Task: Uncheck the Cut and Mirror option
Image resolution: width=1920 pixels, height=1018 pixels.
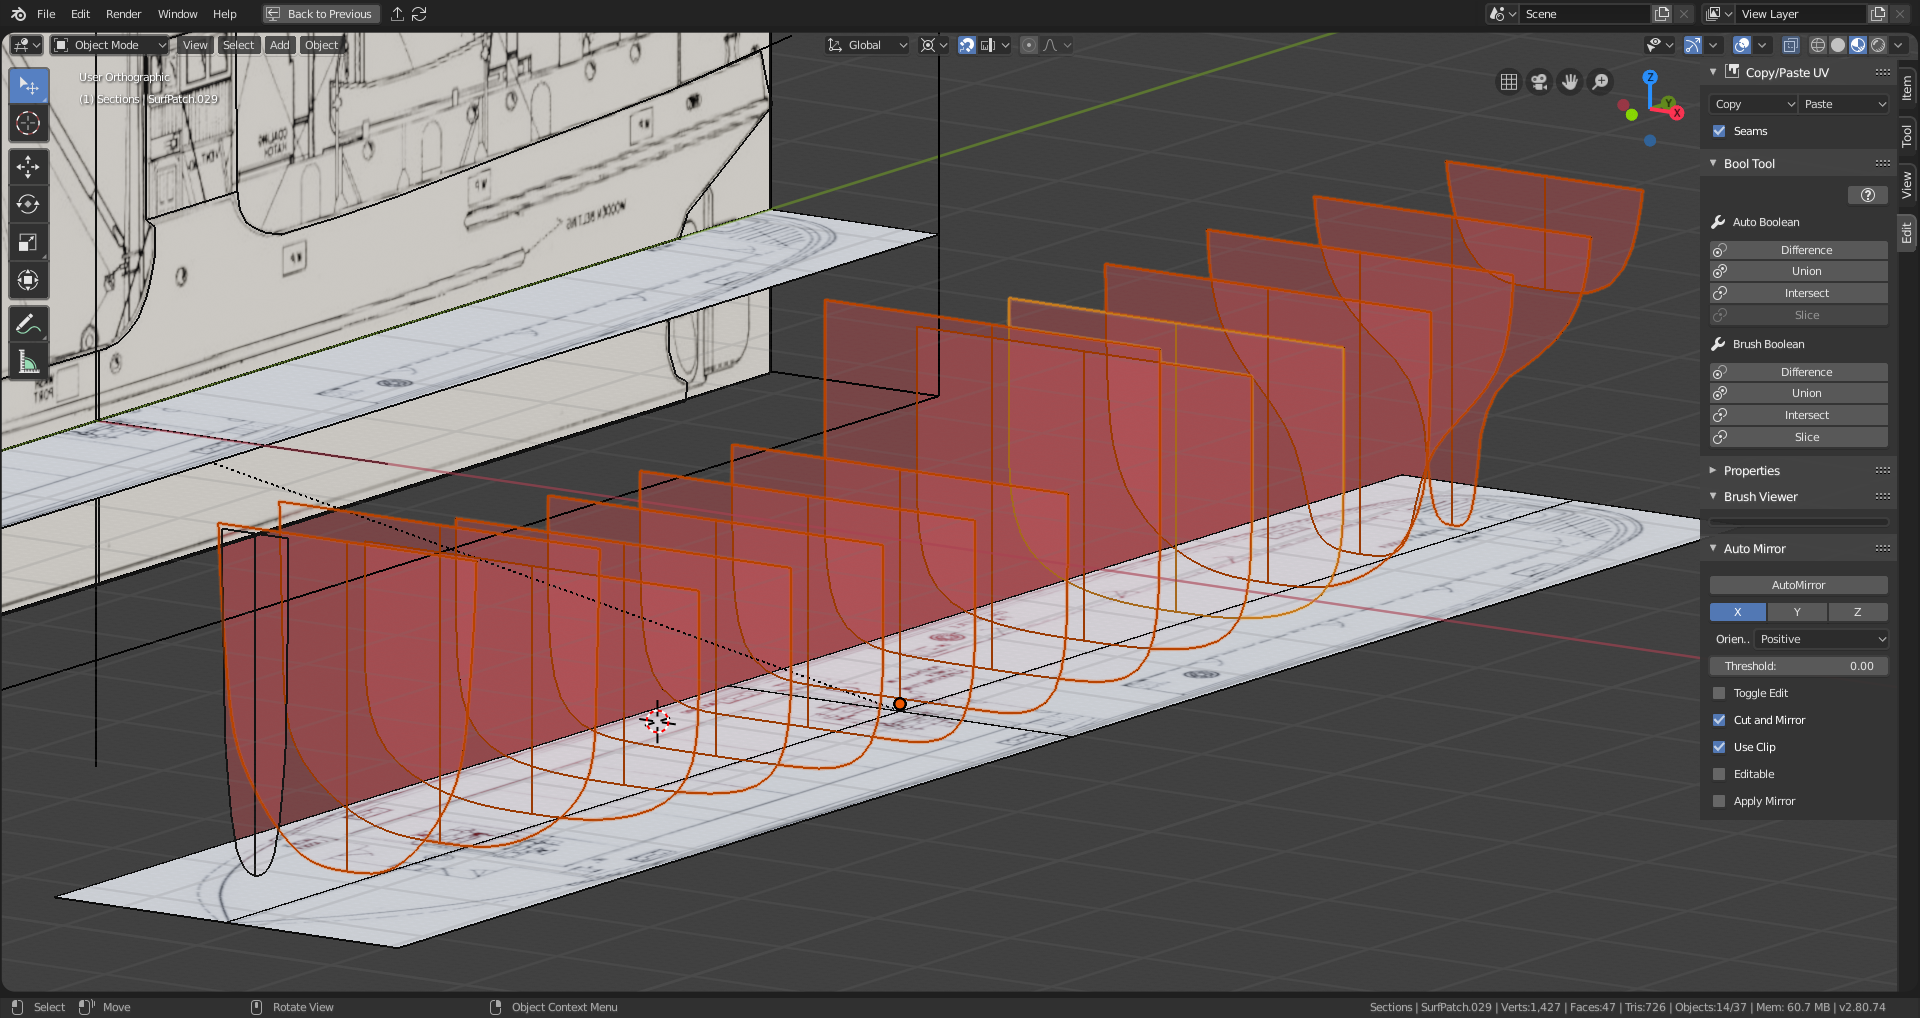Action: pyautogui.click(x=1719, y=720)
